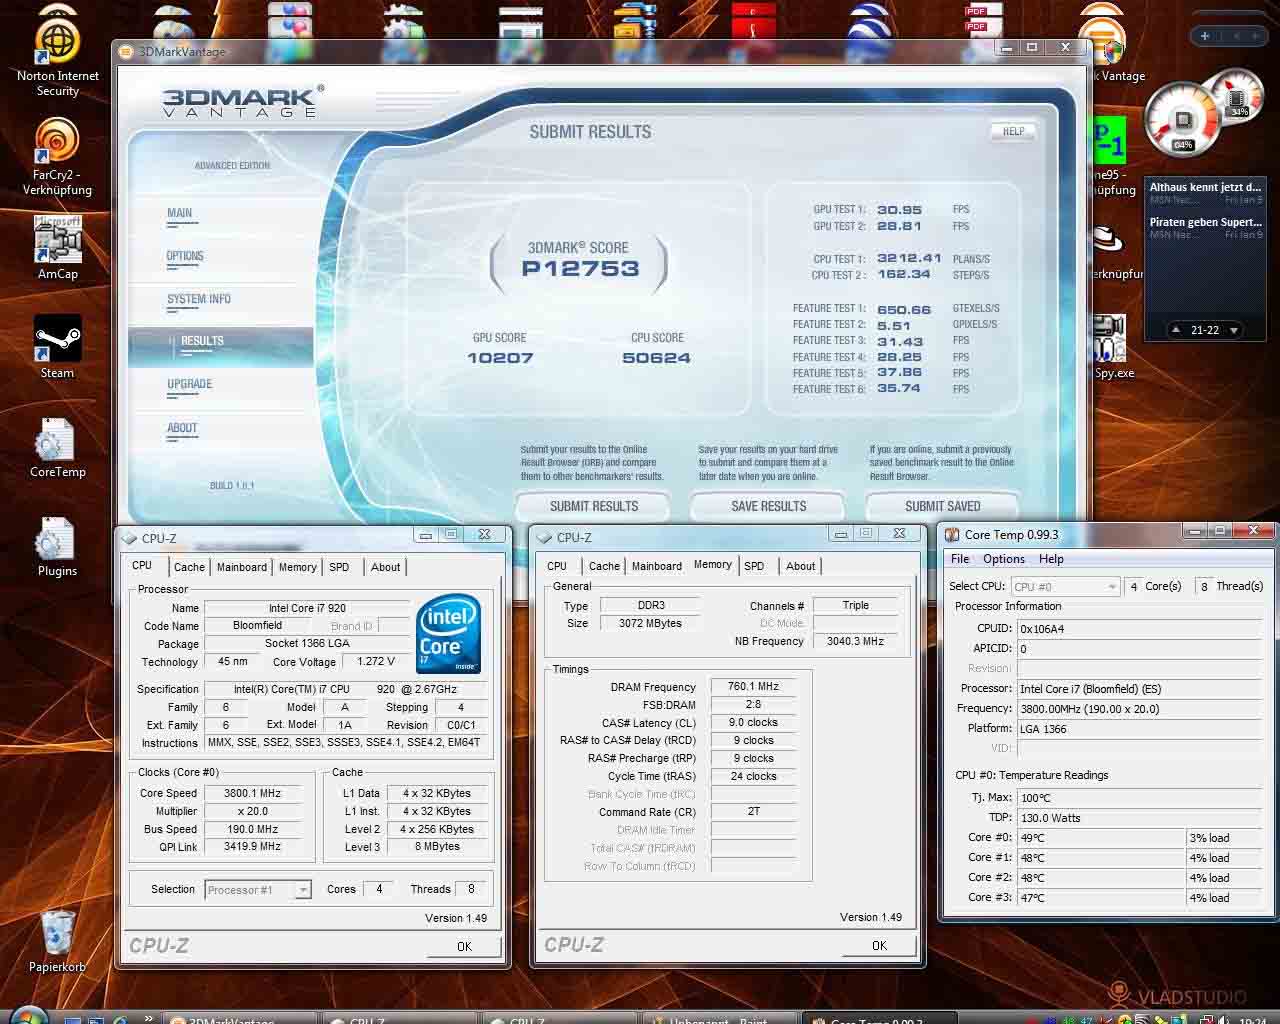Switch to 3DMarkVantage in the taskbar
This screenshot has height=1024, width=1280.
(240, 1018)
